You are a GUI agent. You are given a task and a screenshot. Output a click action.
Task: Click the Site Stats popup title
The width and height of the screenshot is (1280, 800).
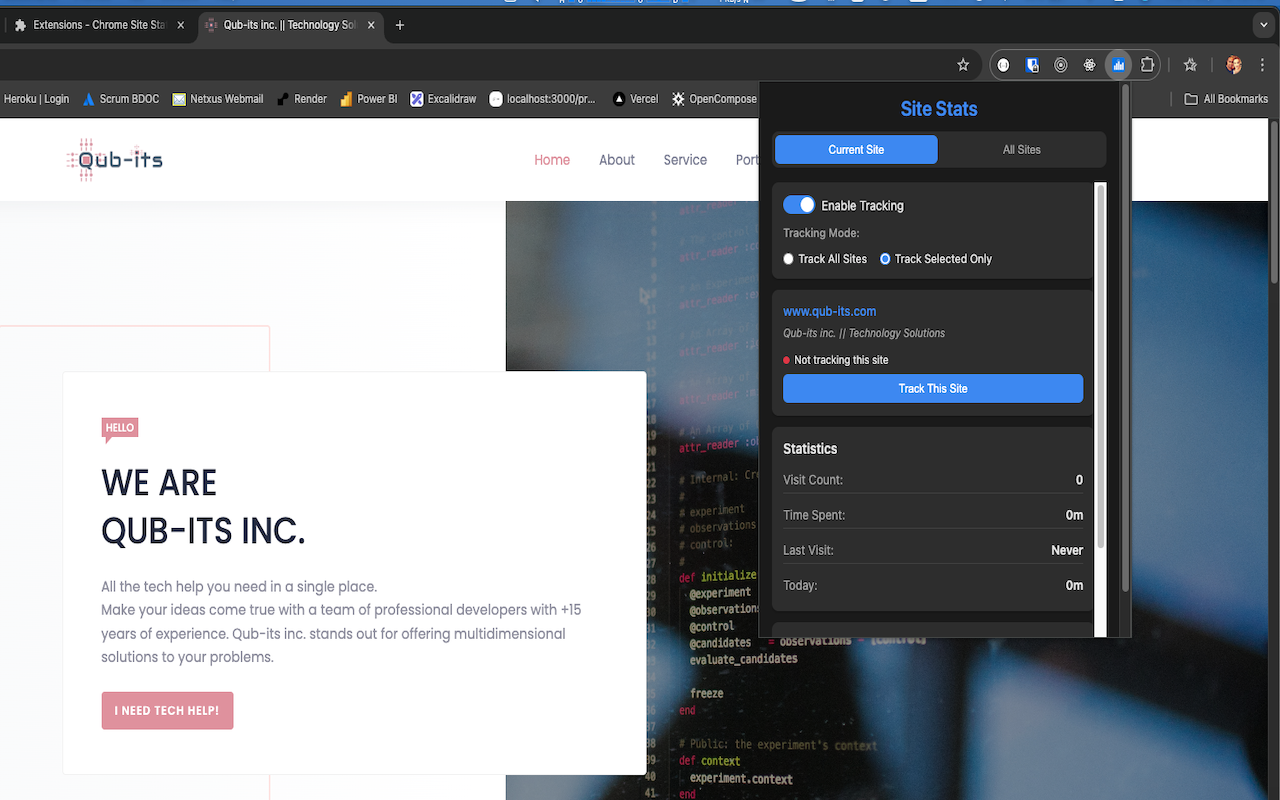pyautogui.click(x=939, y=109)
